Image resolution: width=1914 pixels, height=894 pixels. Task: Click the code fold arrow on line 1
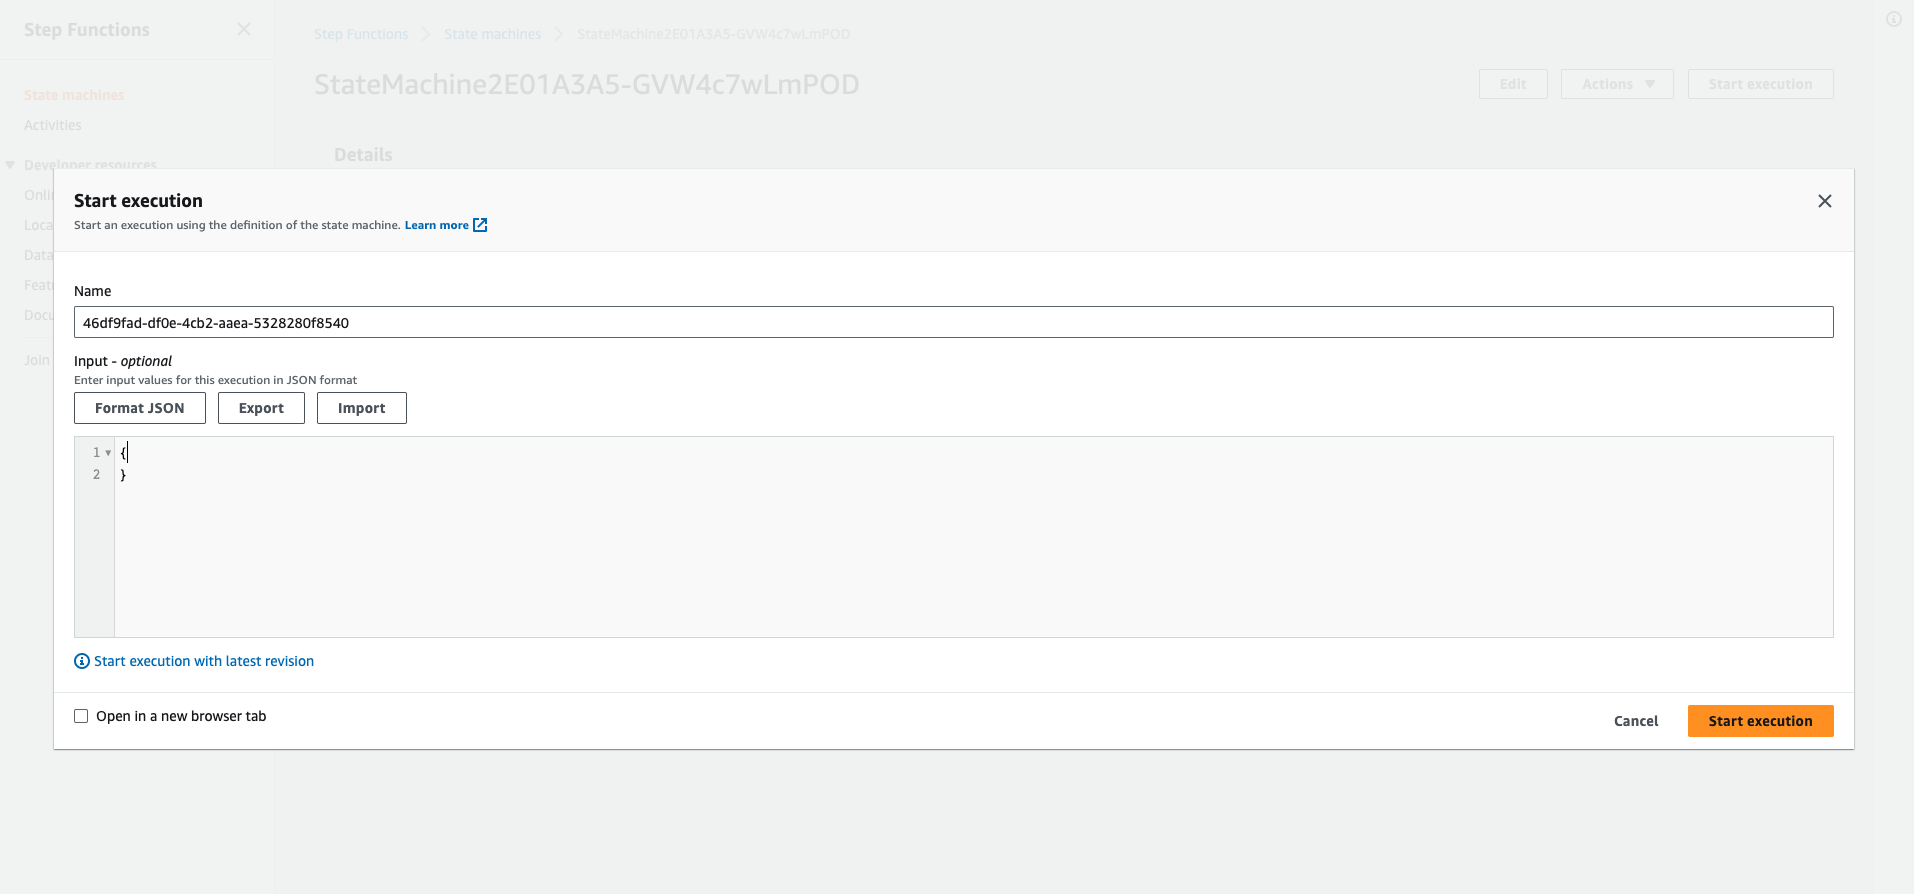click(109, 452)
